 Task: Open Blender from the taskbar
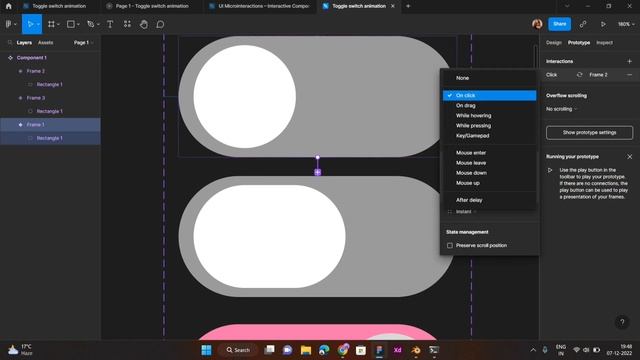pos(416,350)
